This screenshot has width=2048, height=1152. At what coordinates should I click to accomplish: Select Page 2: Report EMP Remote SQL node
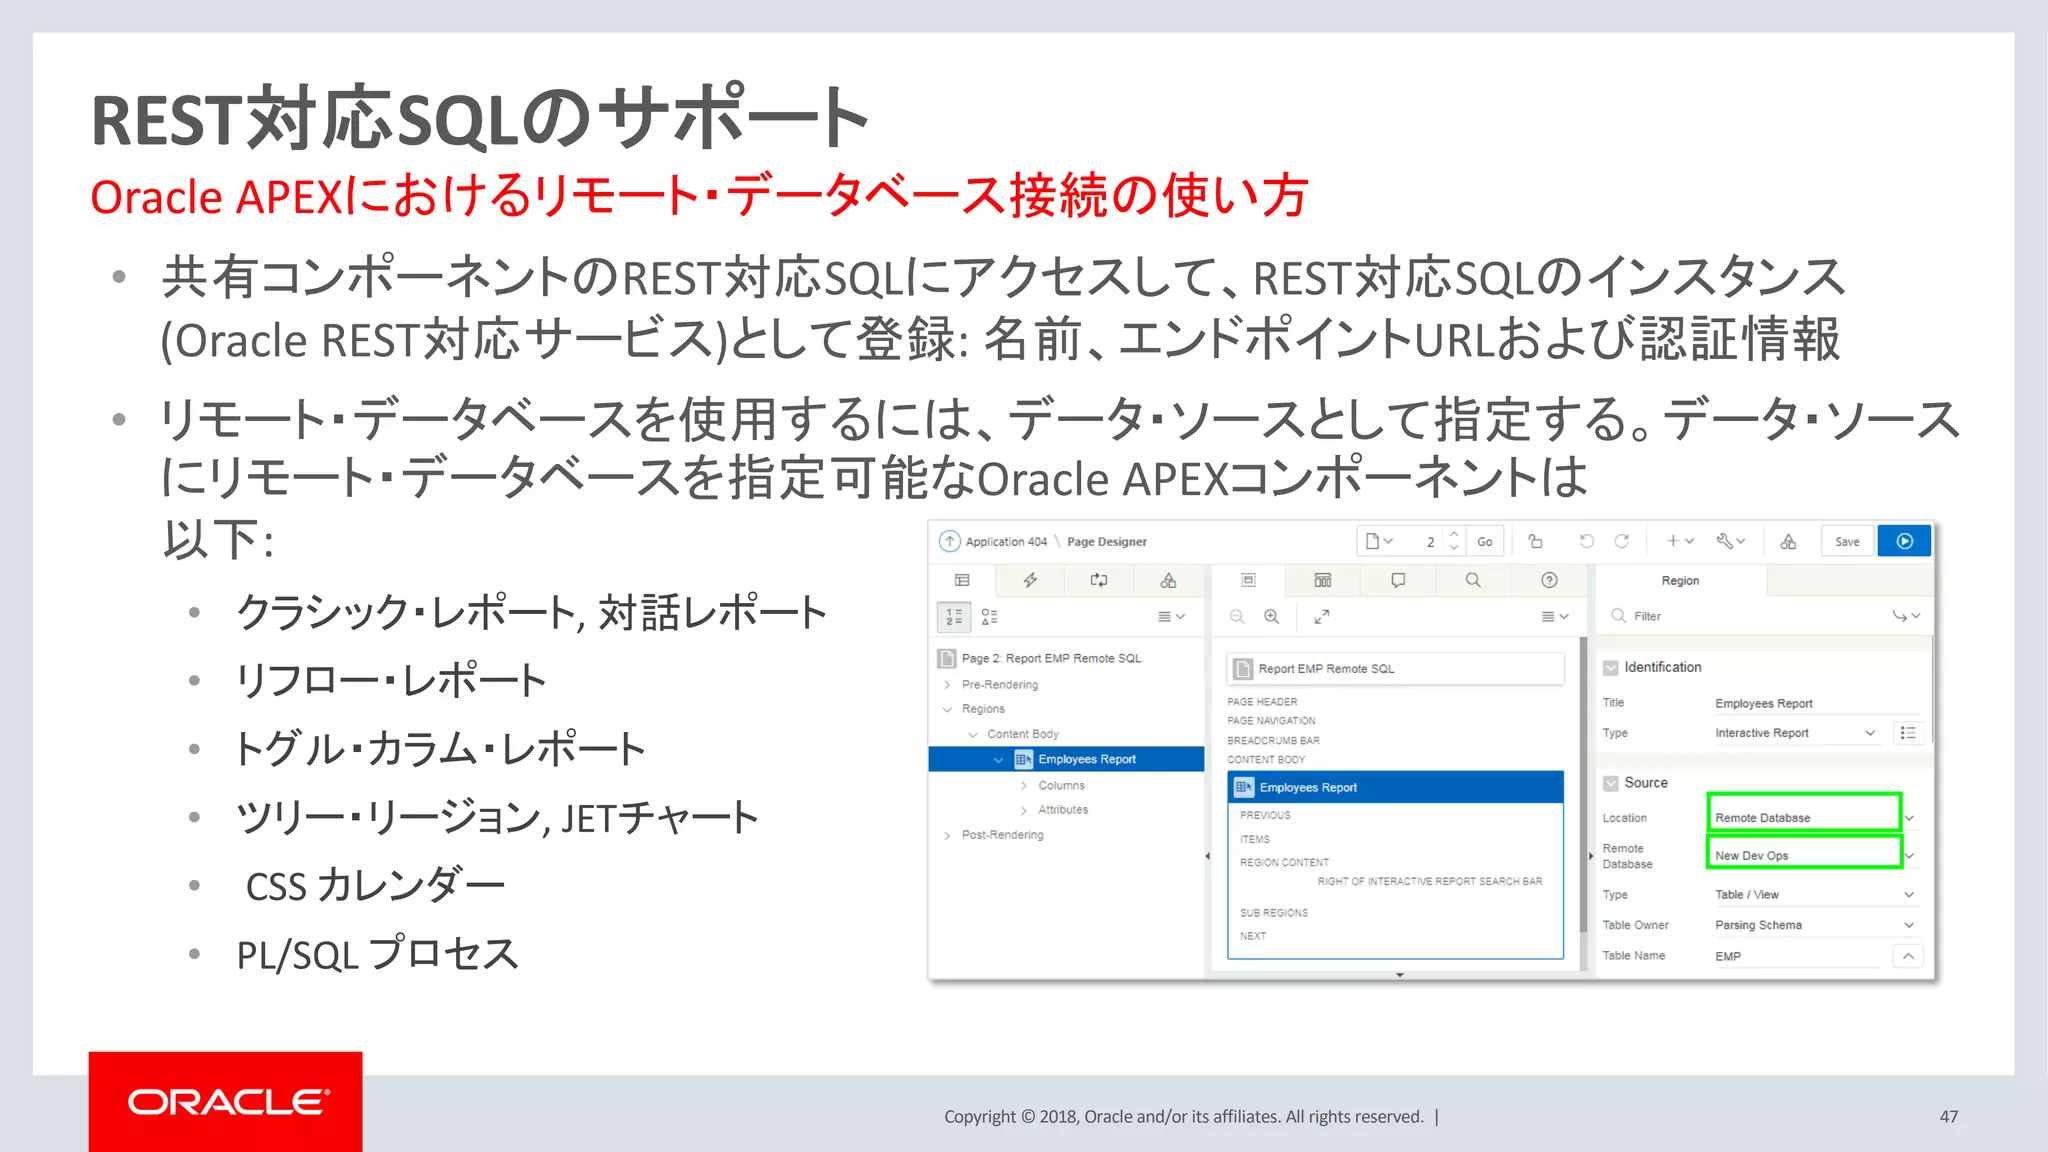[x=1050, y=658]
